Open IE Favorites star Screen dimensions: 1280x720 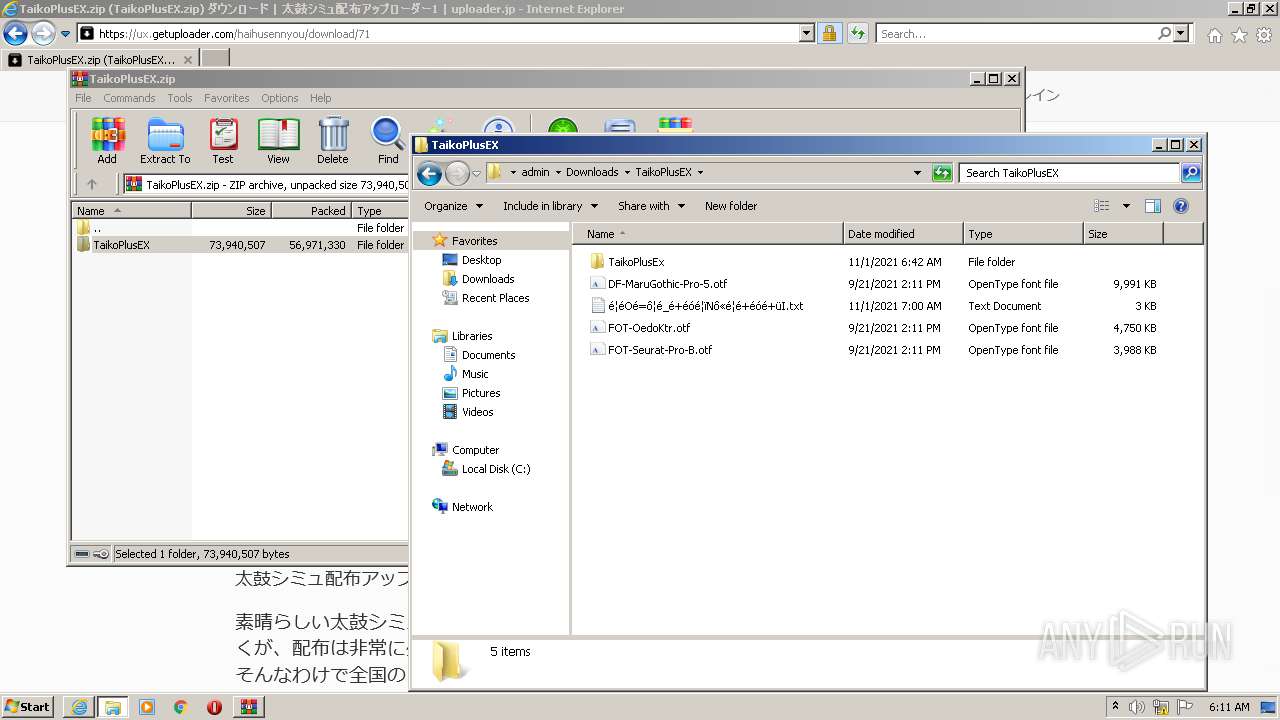1239,35
